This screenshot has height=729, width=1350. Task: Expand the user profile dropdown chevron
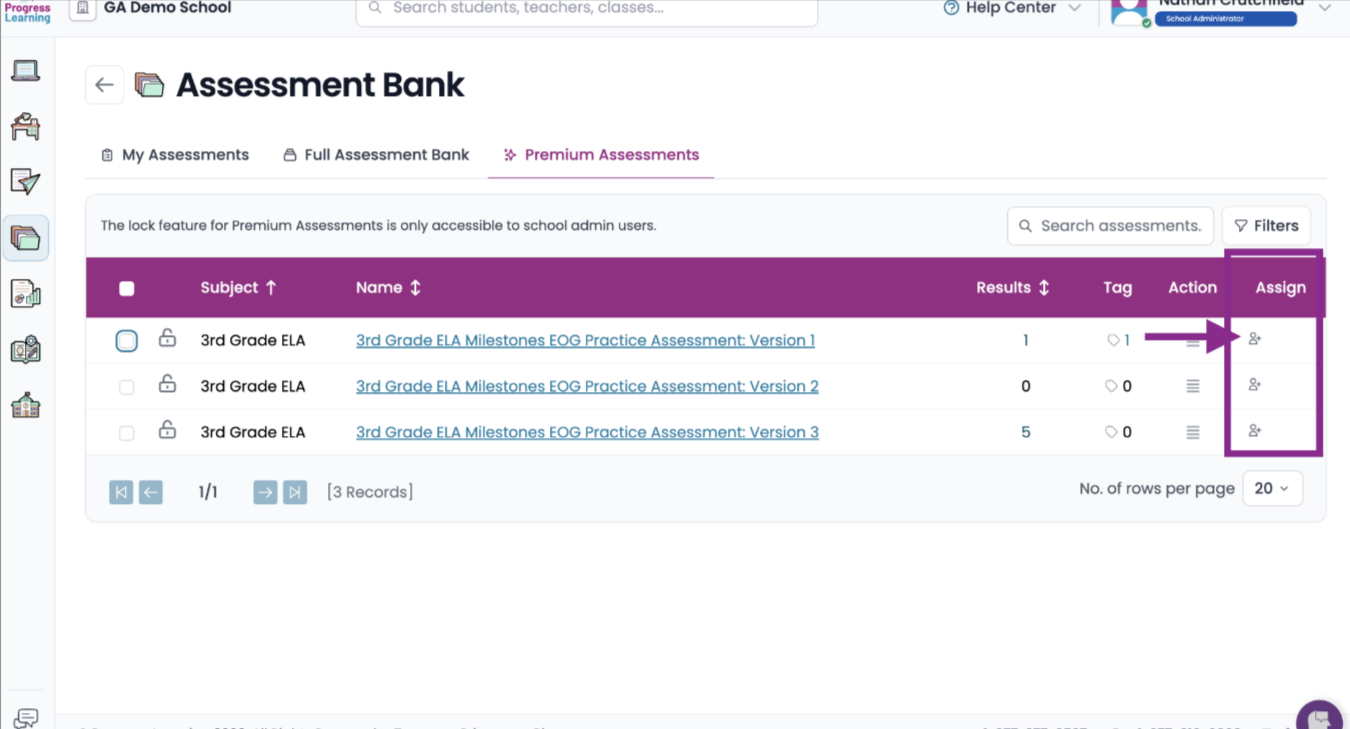pyautogui.click(x=1324, y=8)
